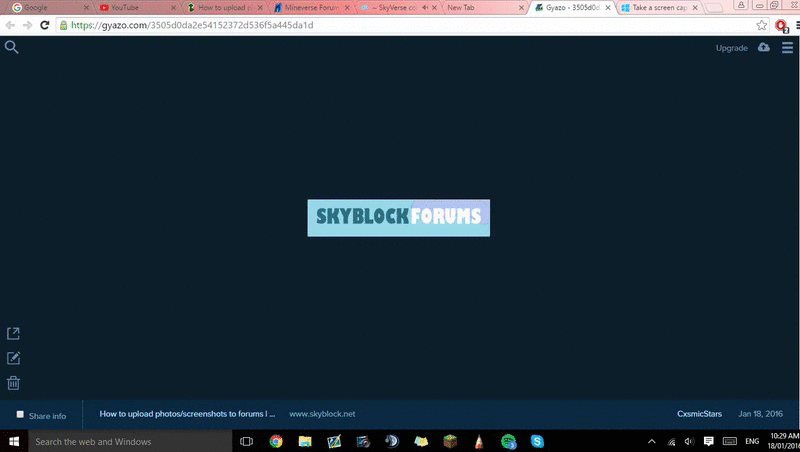Close the YouTube tab
800x452 pixels.
173,8
